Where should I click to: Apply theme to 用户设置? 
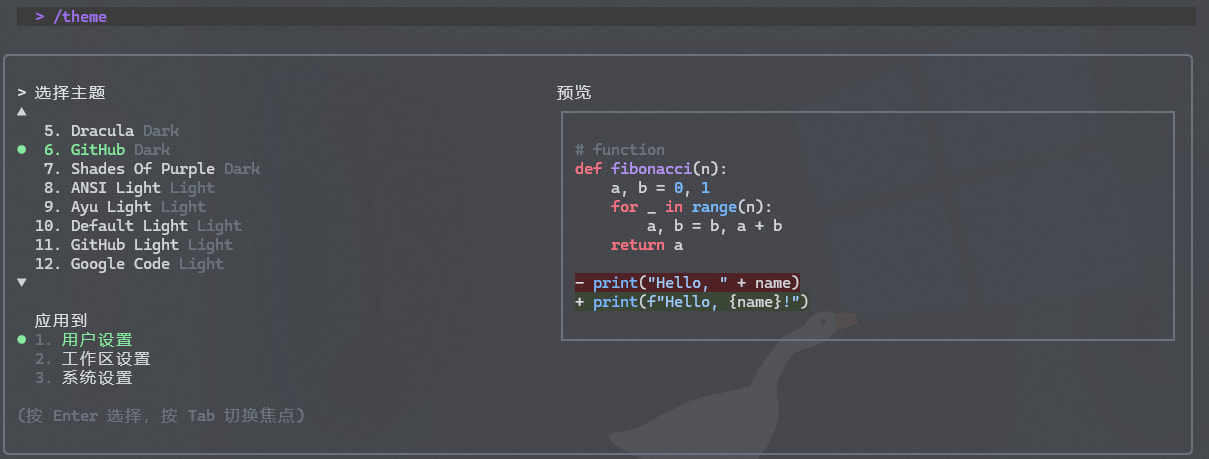click(x=96, y=340)
